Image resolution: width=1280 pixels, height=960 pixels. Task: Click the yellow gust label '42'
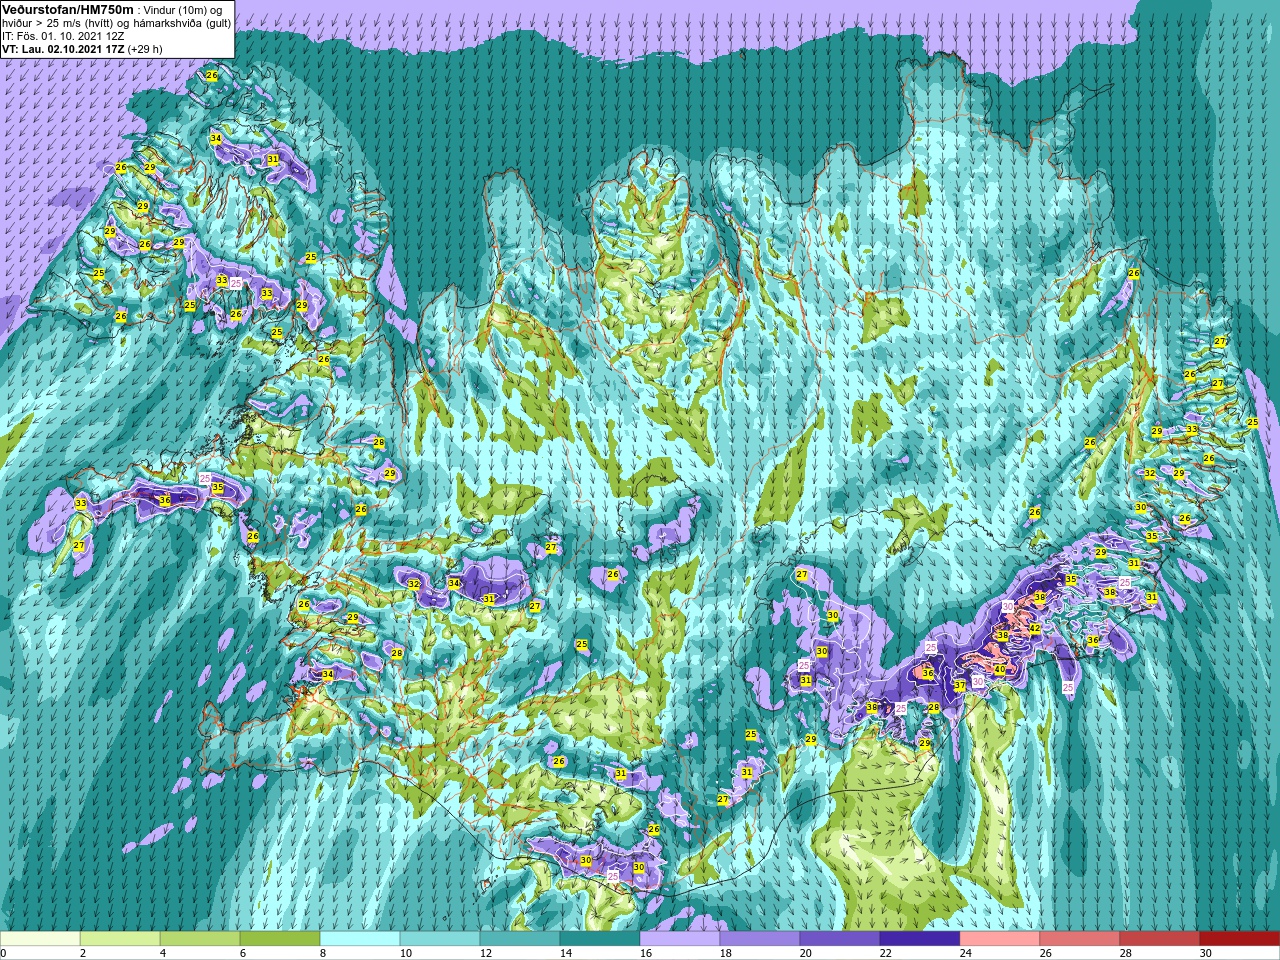pyautogui.click(x=1035, y=628)
